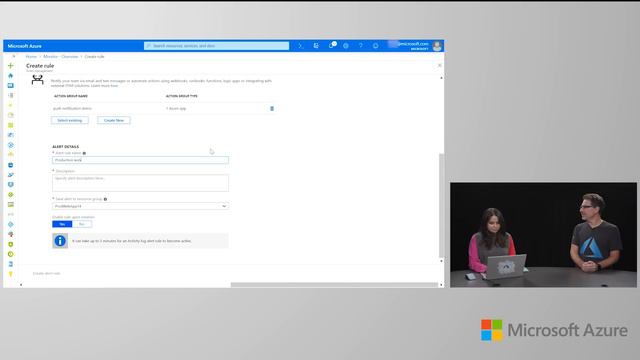This screenshot has height=360, width=640.
Task: Open the Save alert to resource group dropdown
Action: 140,206
